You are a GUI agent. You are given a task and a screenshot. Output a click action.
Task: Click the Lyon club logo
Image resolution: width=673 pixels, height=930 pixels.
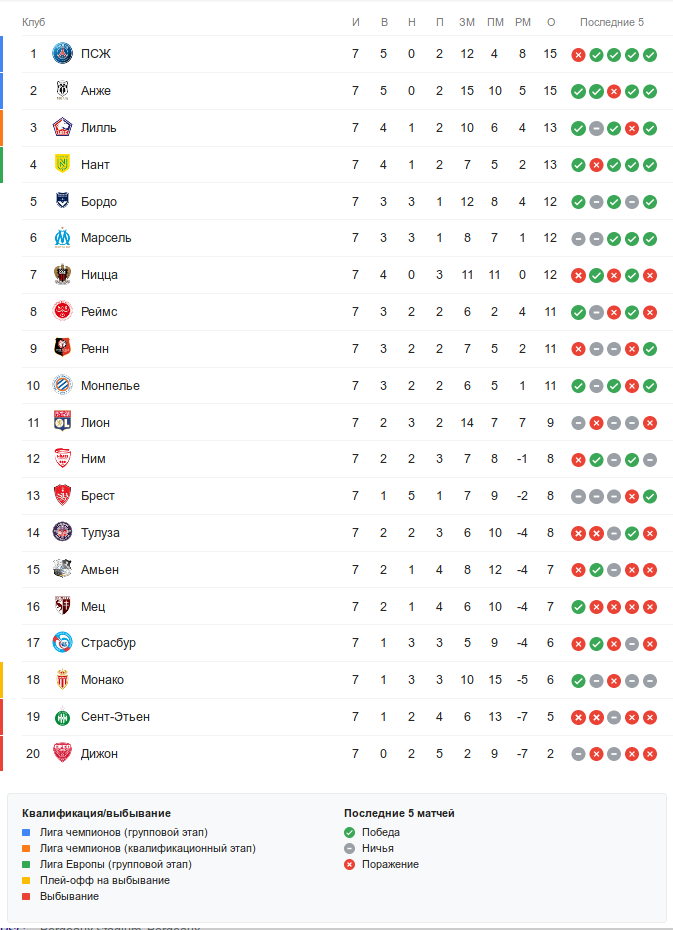63,422
